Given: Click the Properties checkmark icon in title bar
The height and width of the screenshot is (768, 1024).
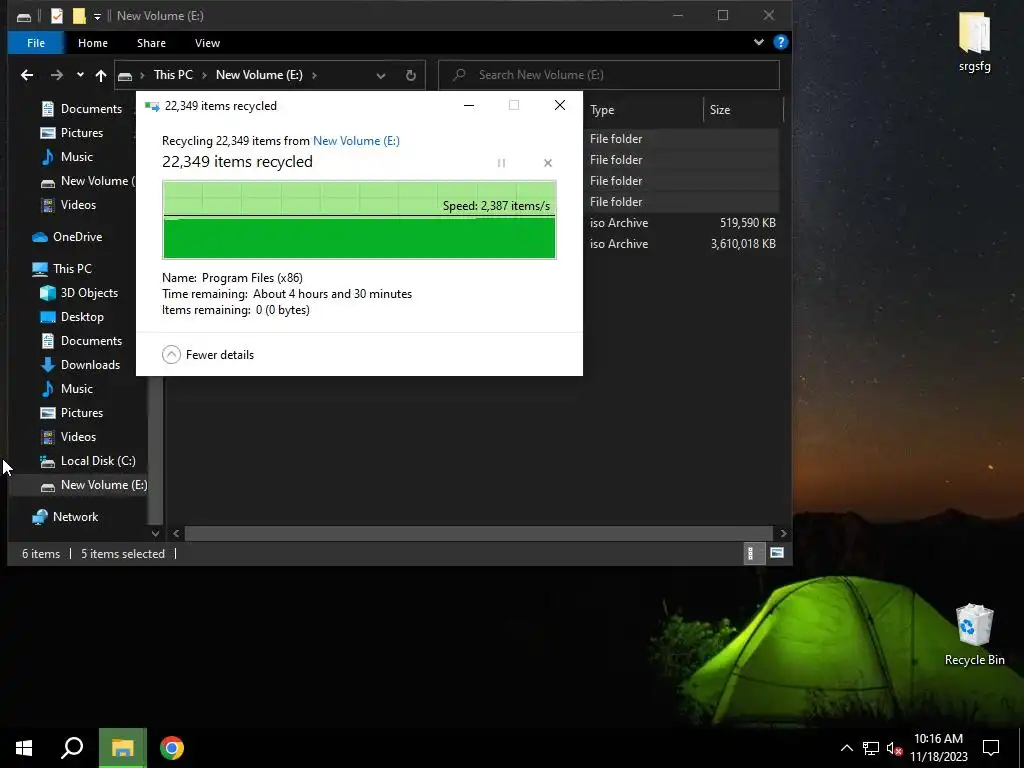Looking at the screenshot, I should click(57, 16).
